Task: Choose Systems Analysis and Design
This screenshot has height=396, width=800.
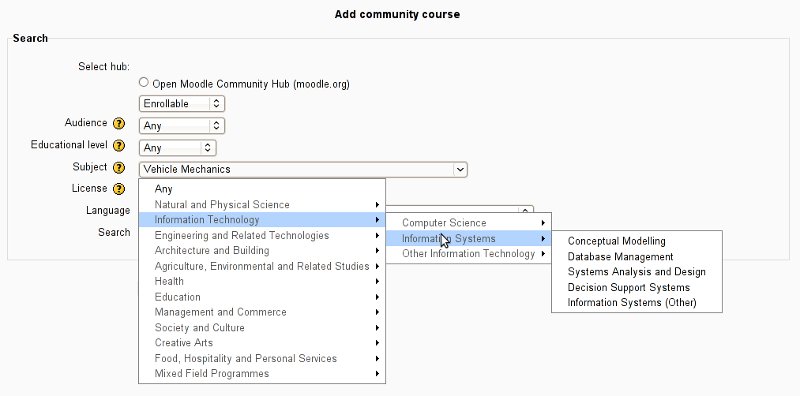Action: [x=637, y=272]
